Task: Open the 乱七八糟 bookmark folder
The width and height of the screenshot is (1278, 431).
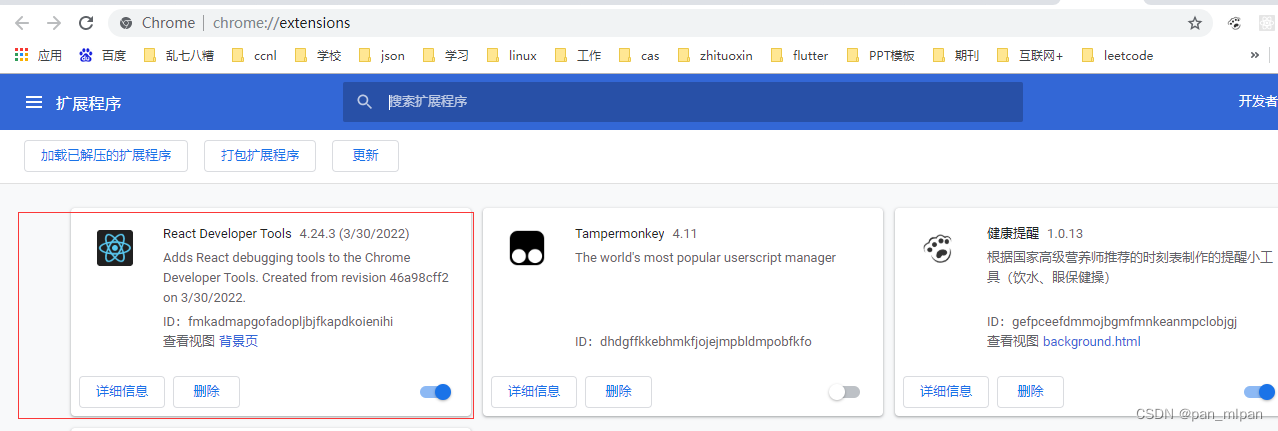Action: pos(179,55)
